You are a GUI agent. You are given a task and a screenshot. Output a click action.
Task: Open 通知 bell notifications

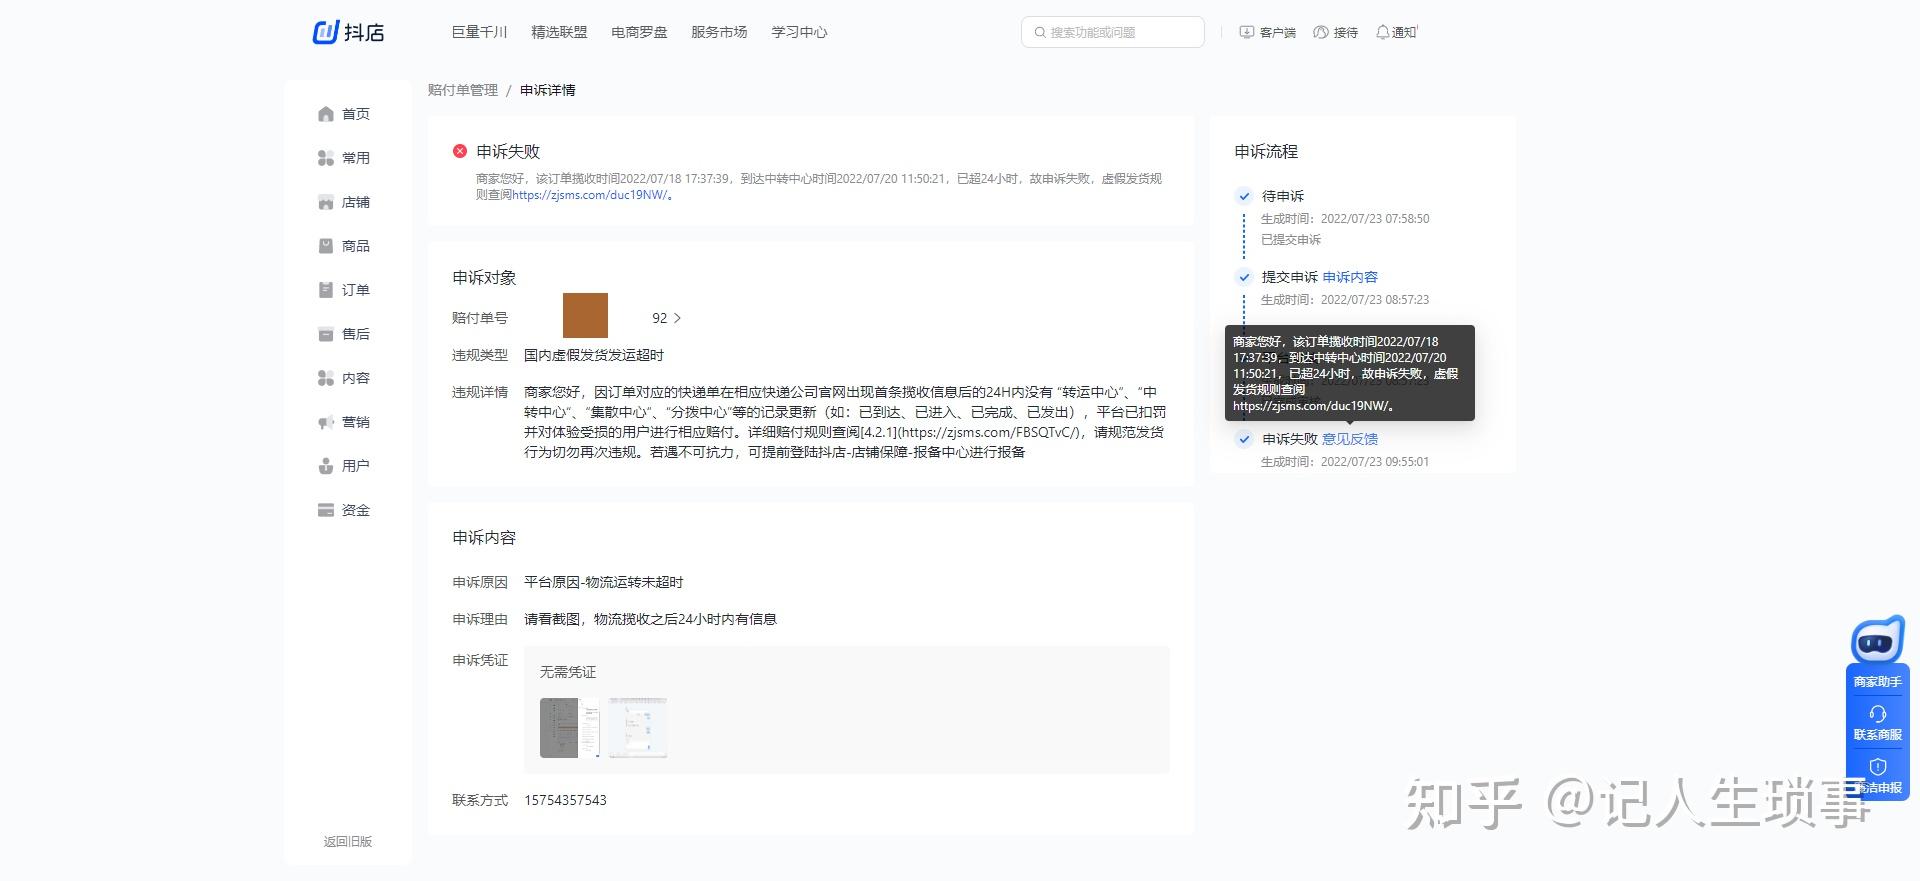(x=1382, y=32)
